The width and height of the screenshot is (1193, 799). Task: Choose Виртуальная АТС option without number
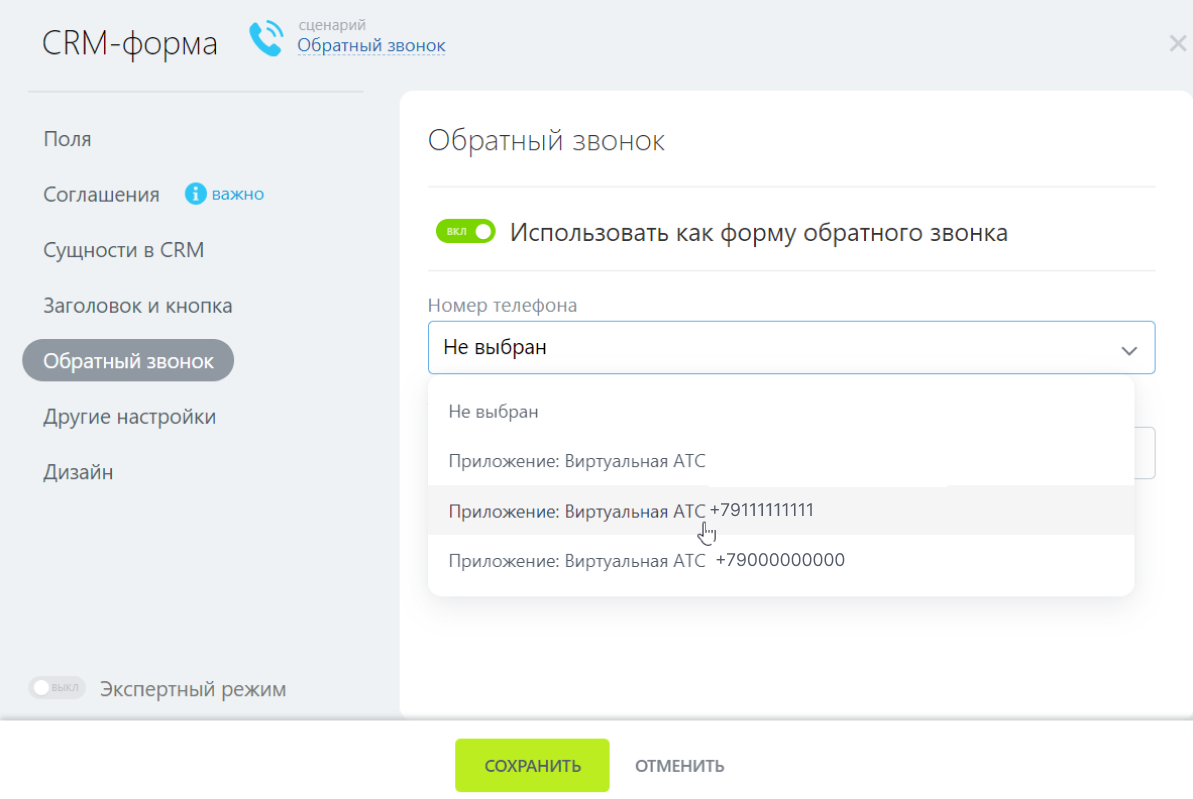click(577, 461)
